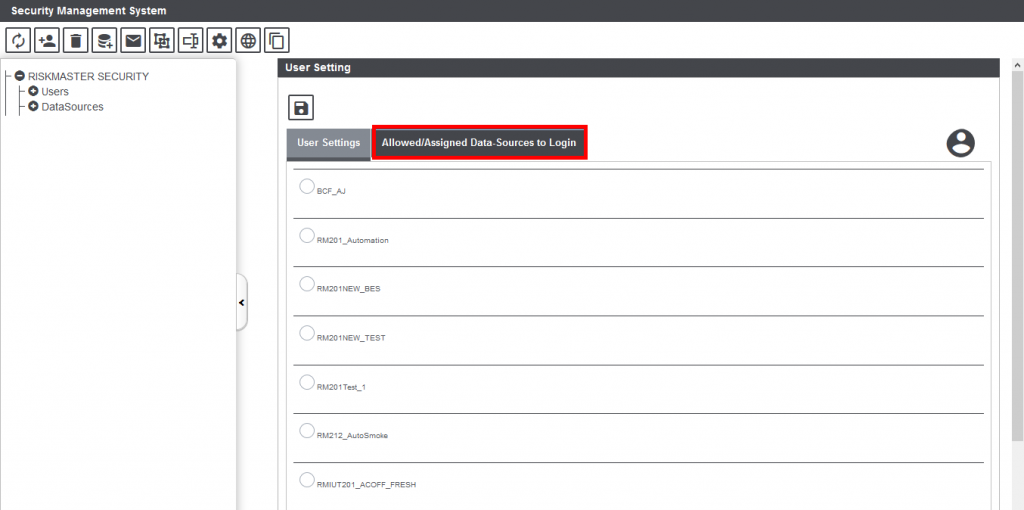Select the DataSources tree label
The image size is (1024, 510).
click(x=72, y=106)
